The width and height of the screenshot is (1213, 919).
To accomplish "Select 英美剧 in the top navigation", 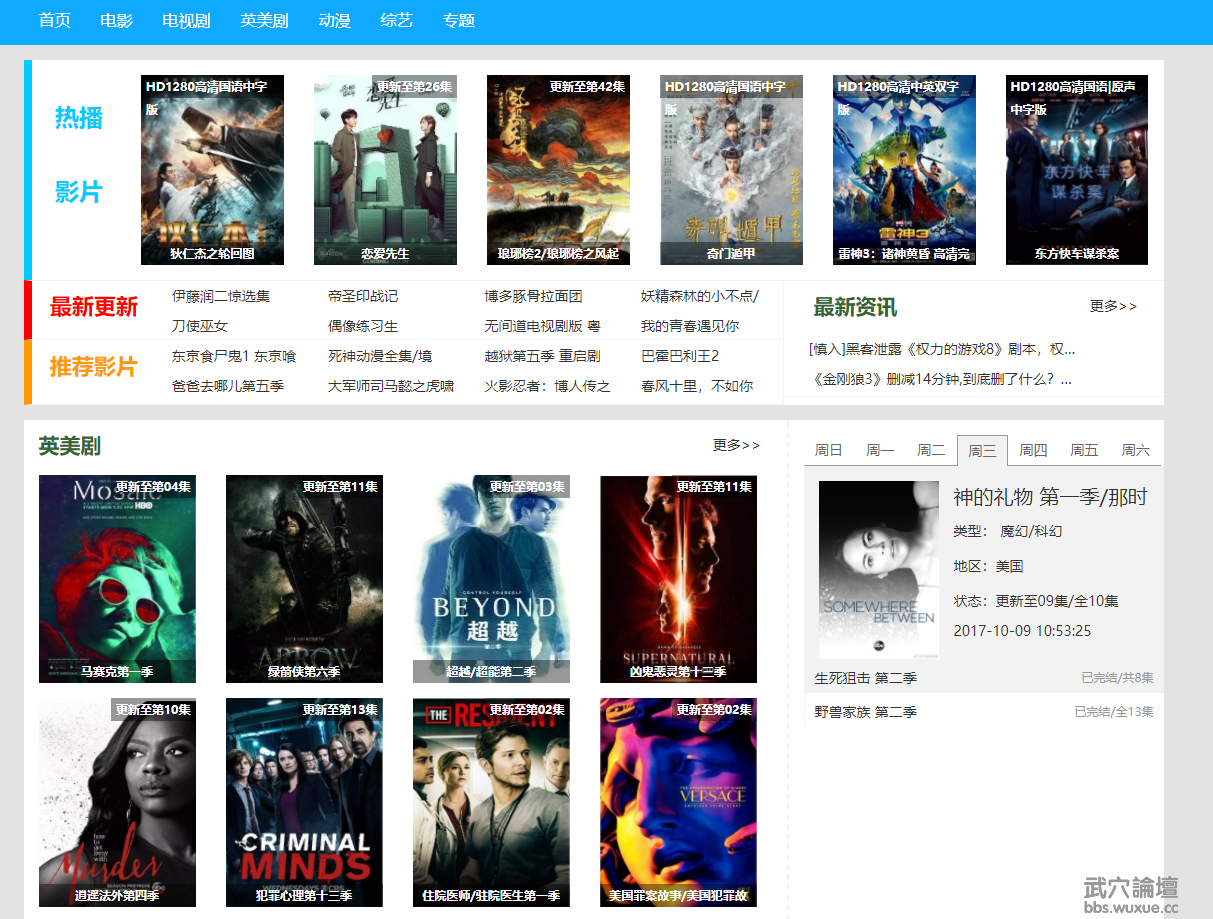I will 264,21.
